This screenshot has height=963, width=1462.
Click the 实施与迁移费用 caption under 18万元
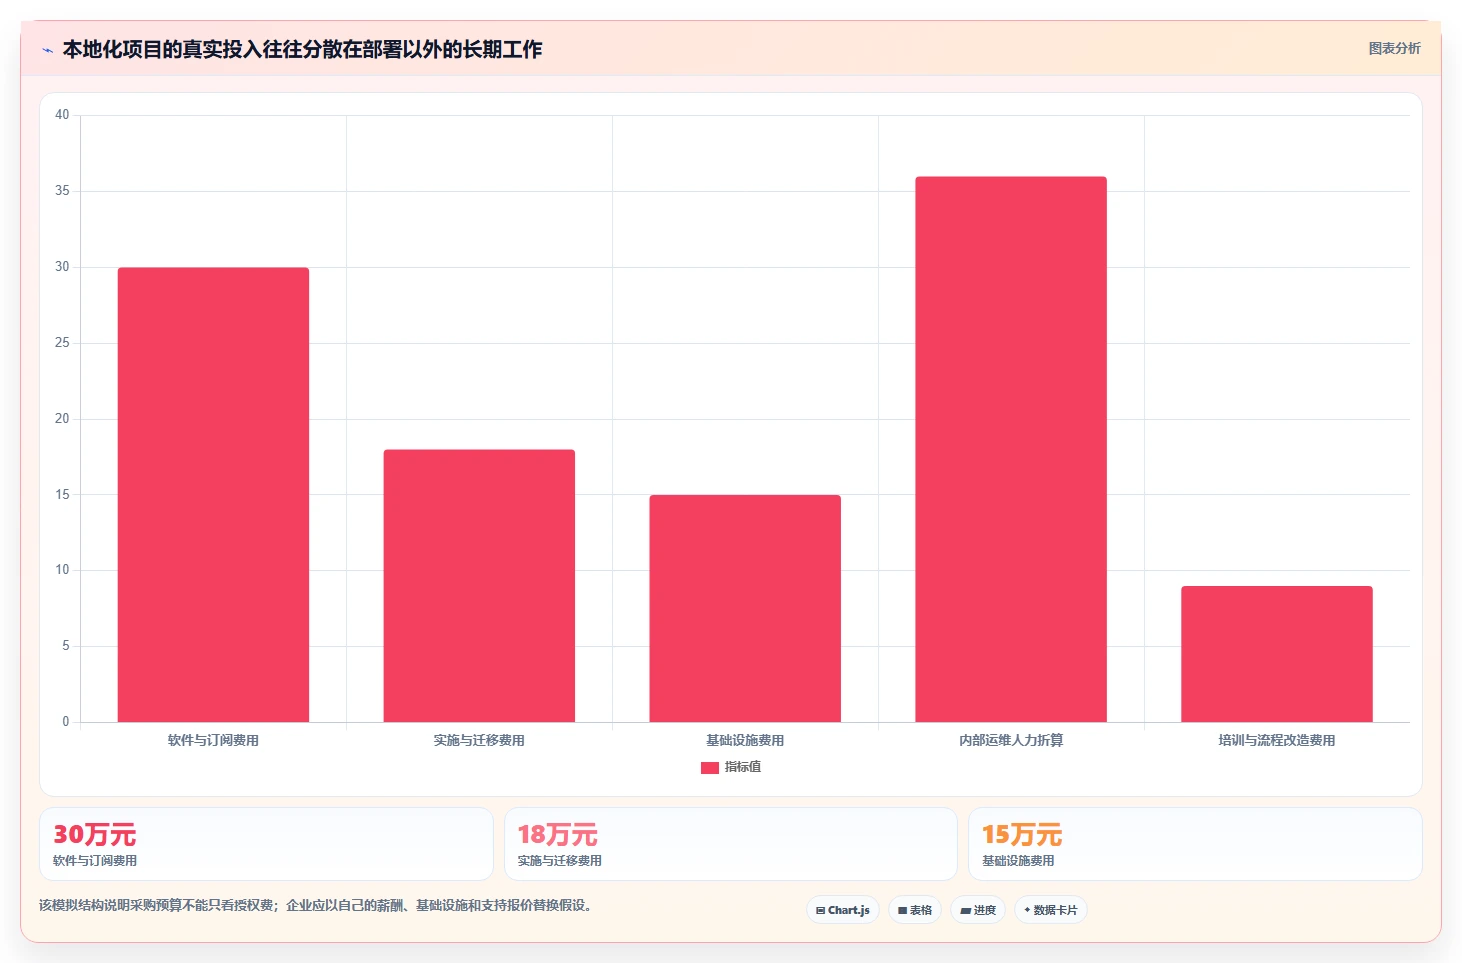tap(559, 860)
